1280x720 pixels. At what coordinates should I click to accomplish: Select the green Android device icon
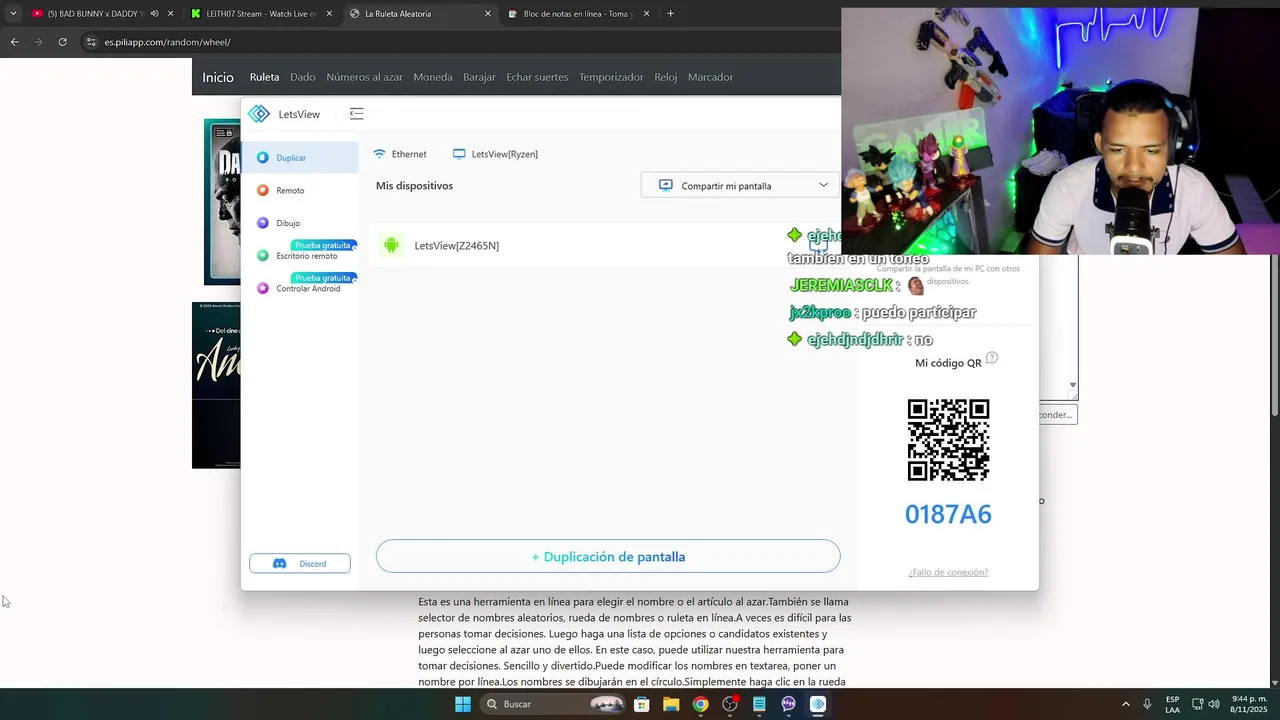tap(391, 245)
